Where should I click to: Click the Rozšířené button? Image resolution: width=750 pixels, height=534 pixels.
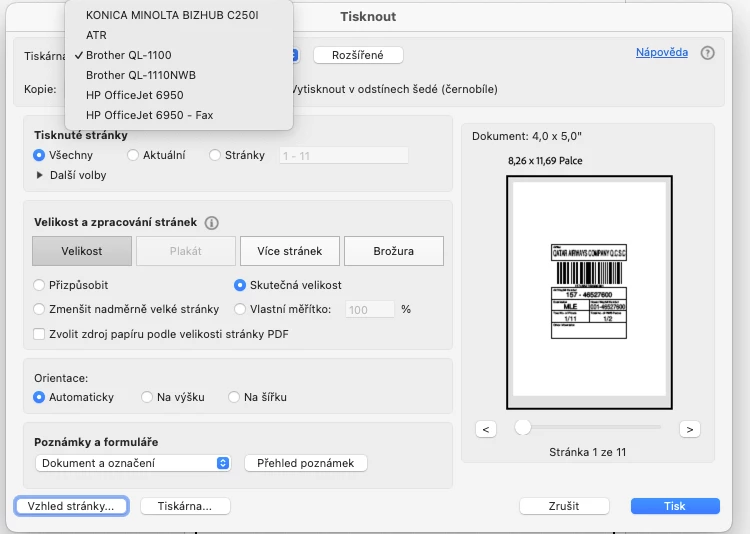tap(358, 55)
